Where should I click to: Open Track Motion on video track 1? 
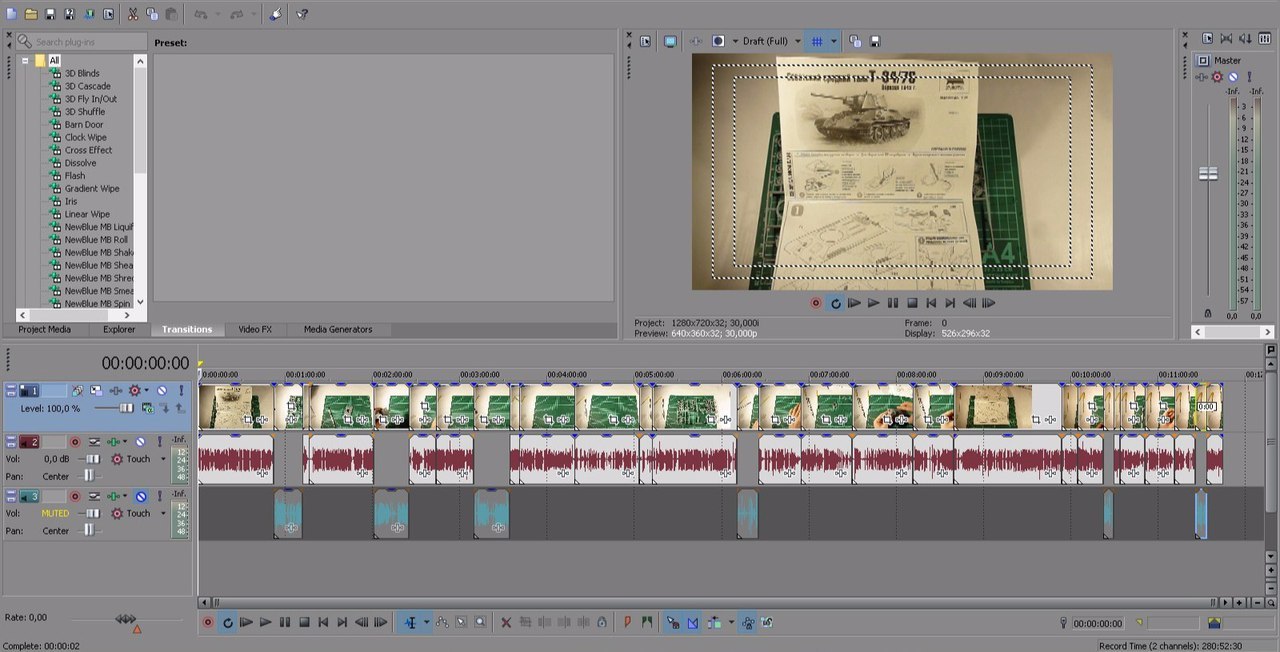point(96,390)
